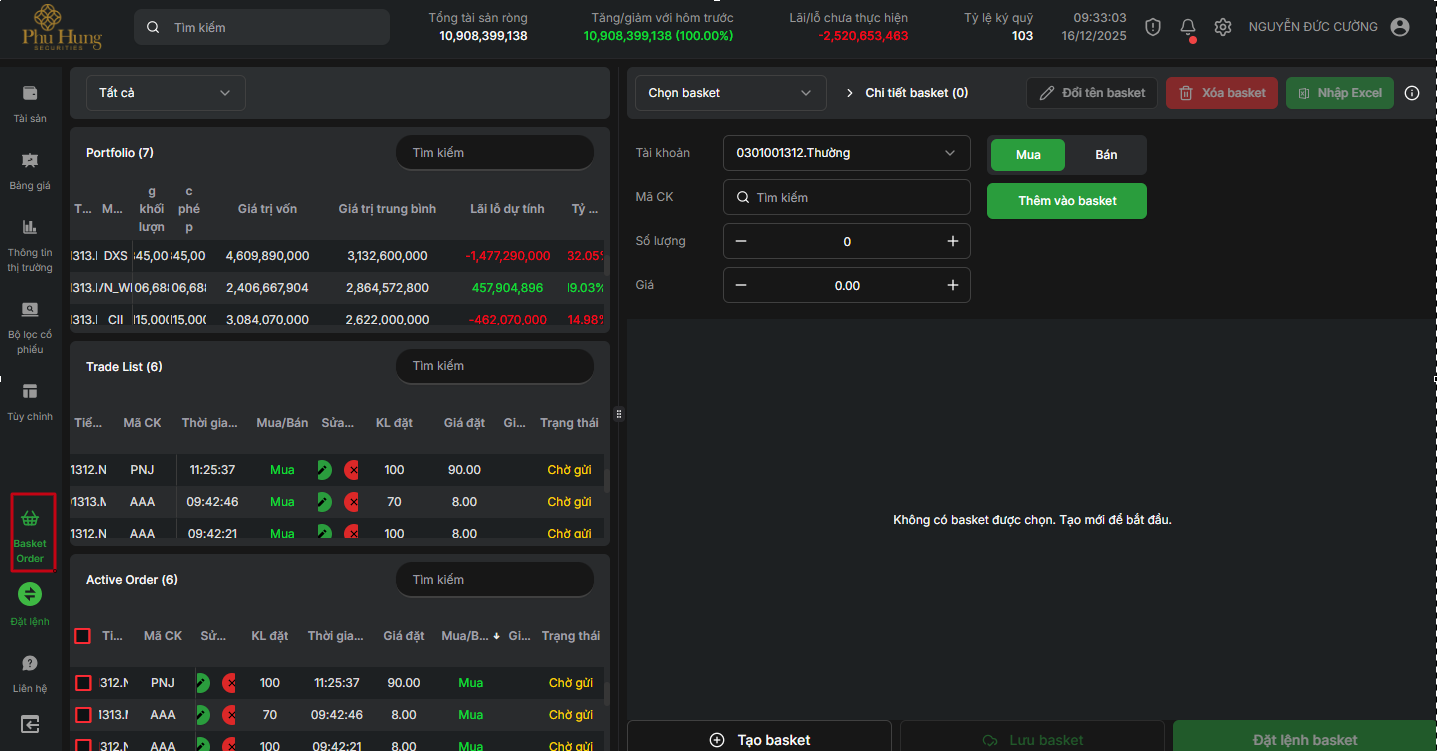This screenshot has height=751, width=1437.
Task: Expand the Tất cả filter dropdown
Action: [x=165, y=93]
